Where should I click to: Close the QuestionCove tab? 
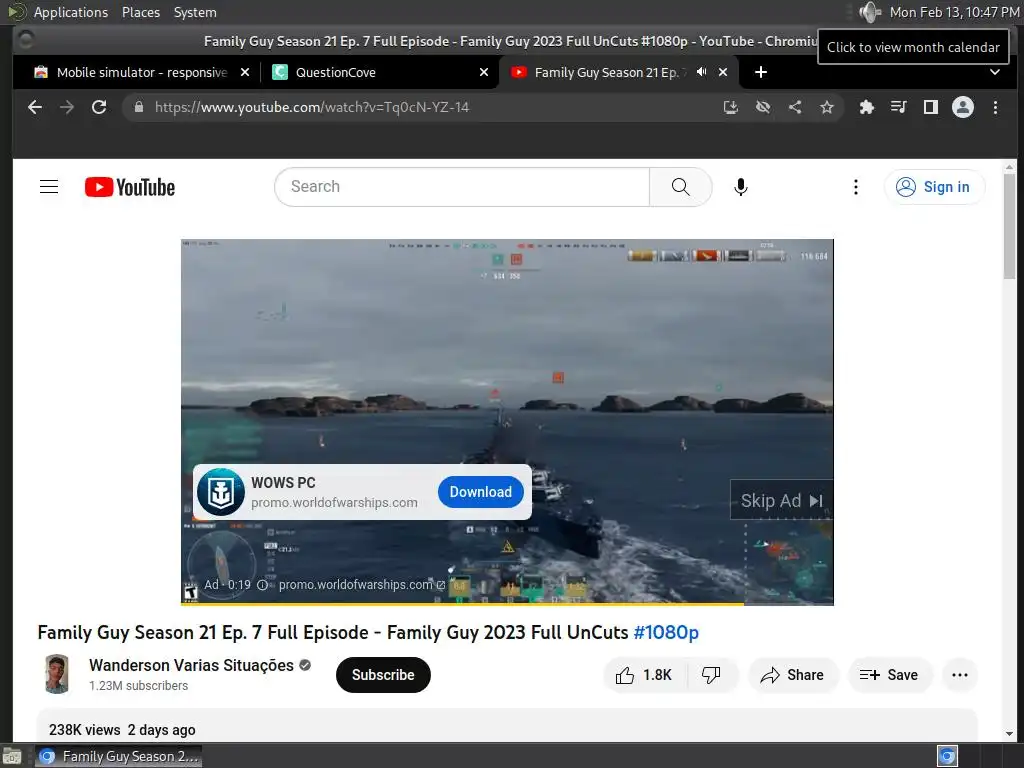[x=484, y=72]
